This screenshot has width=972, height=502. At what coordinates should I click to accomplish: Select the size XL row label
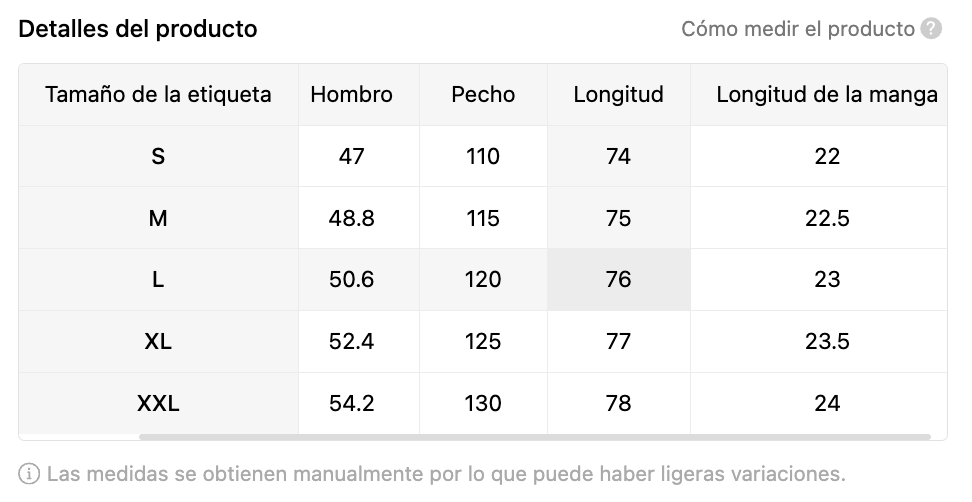(x=158, y=342)
